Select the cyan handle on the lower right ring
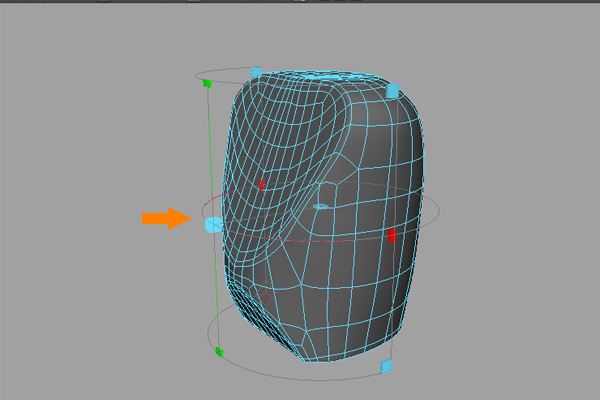Image resolution: width=600 pixels, height=400 pixels. click(x=388, y=369)
